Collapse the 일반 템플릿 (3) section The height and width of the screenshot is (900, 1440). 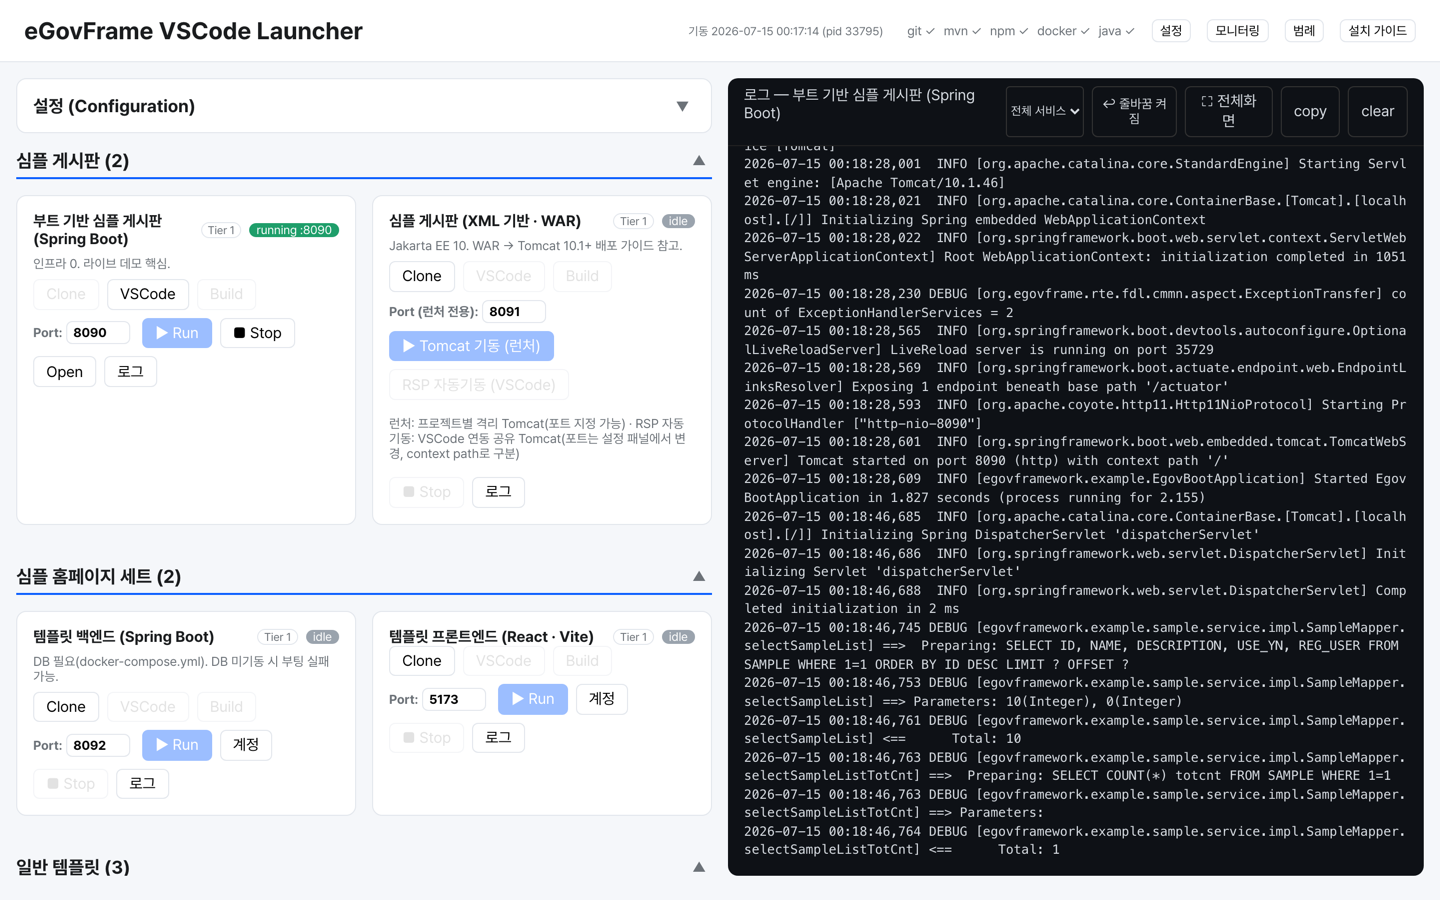[699, 867]
